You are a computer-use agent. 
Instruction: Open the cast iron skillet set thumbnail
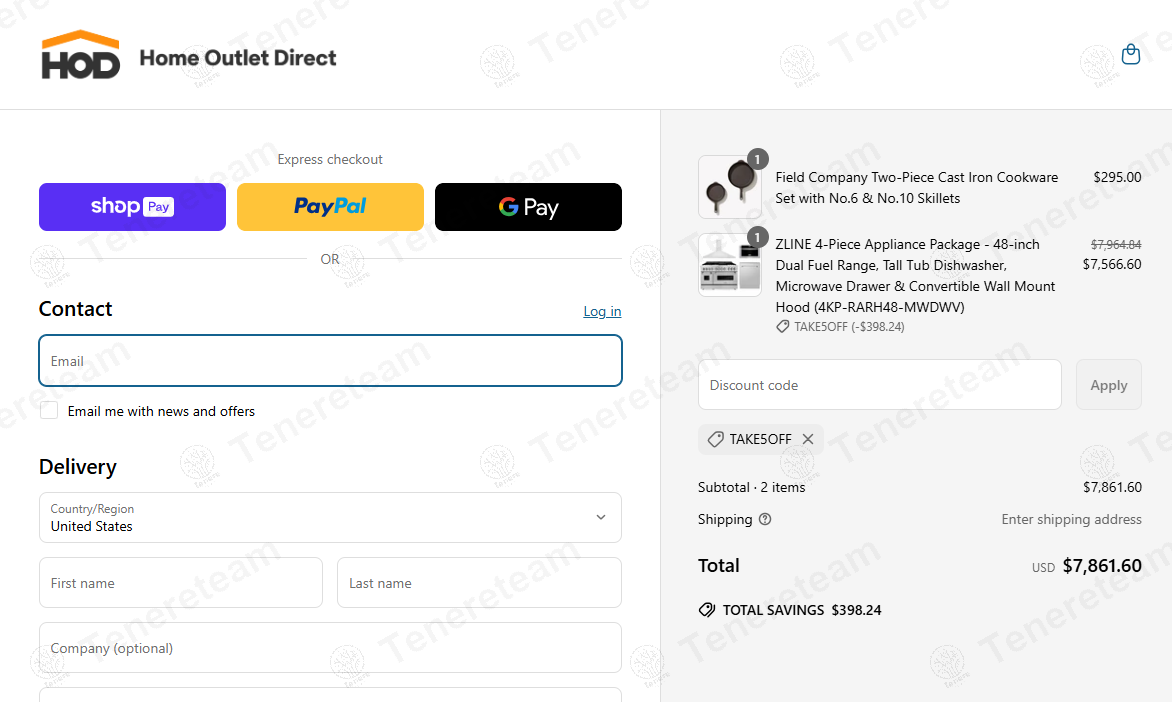(729, 187)
